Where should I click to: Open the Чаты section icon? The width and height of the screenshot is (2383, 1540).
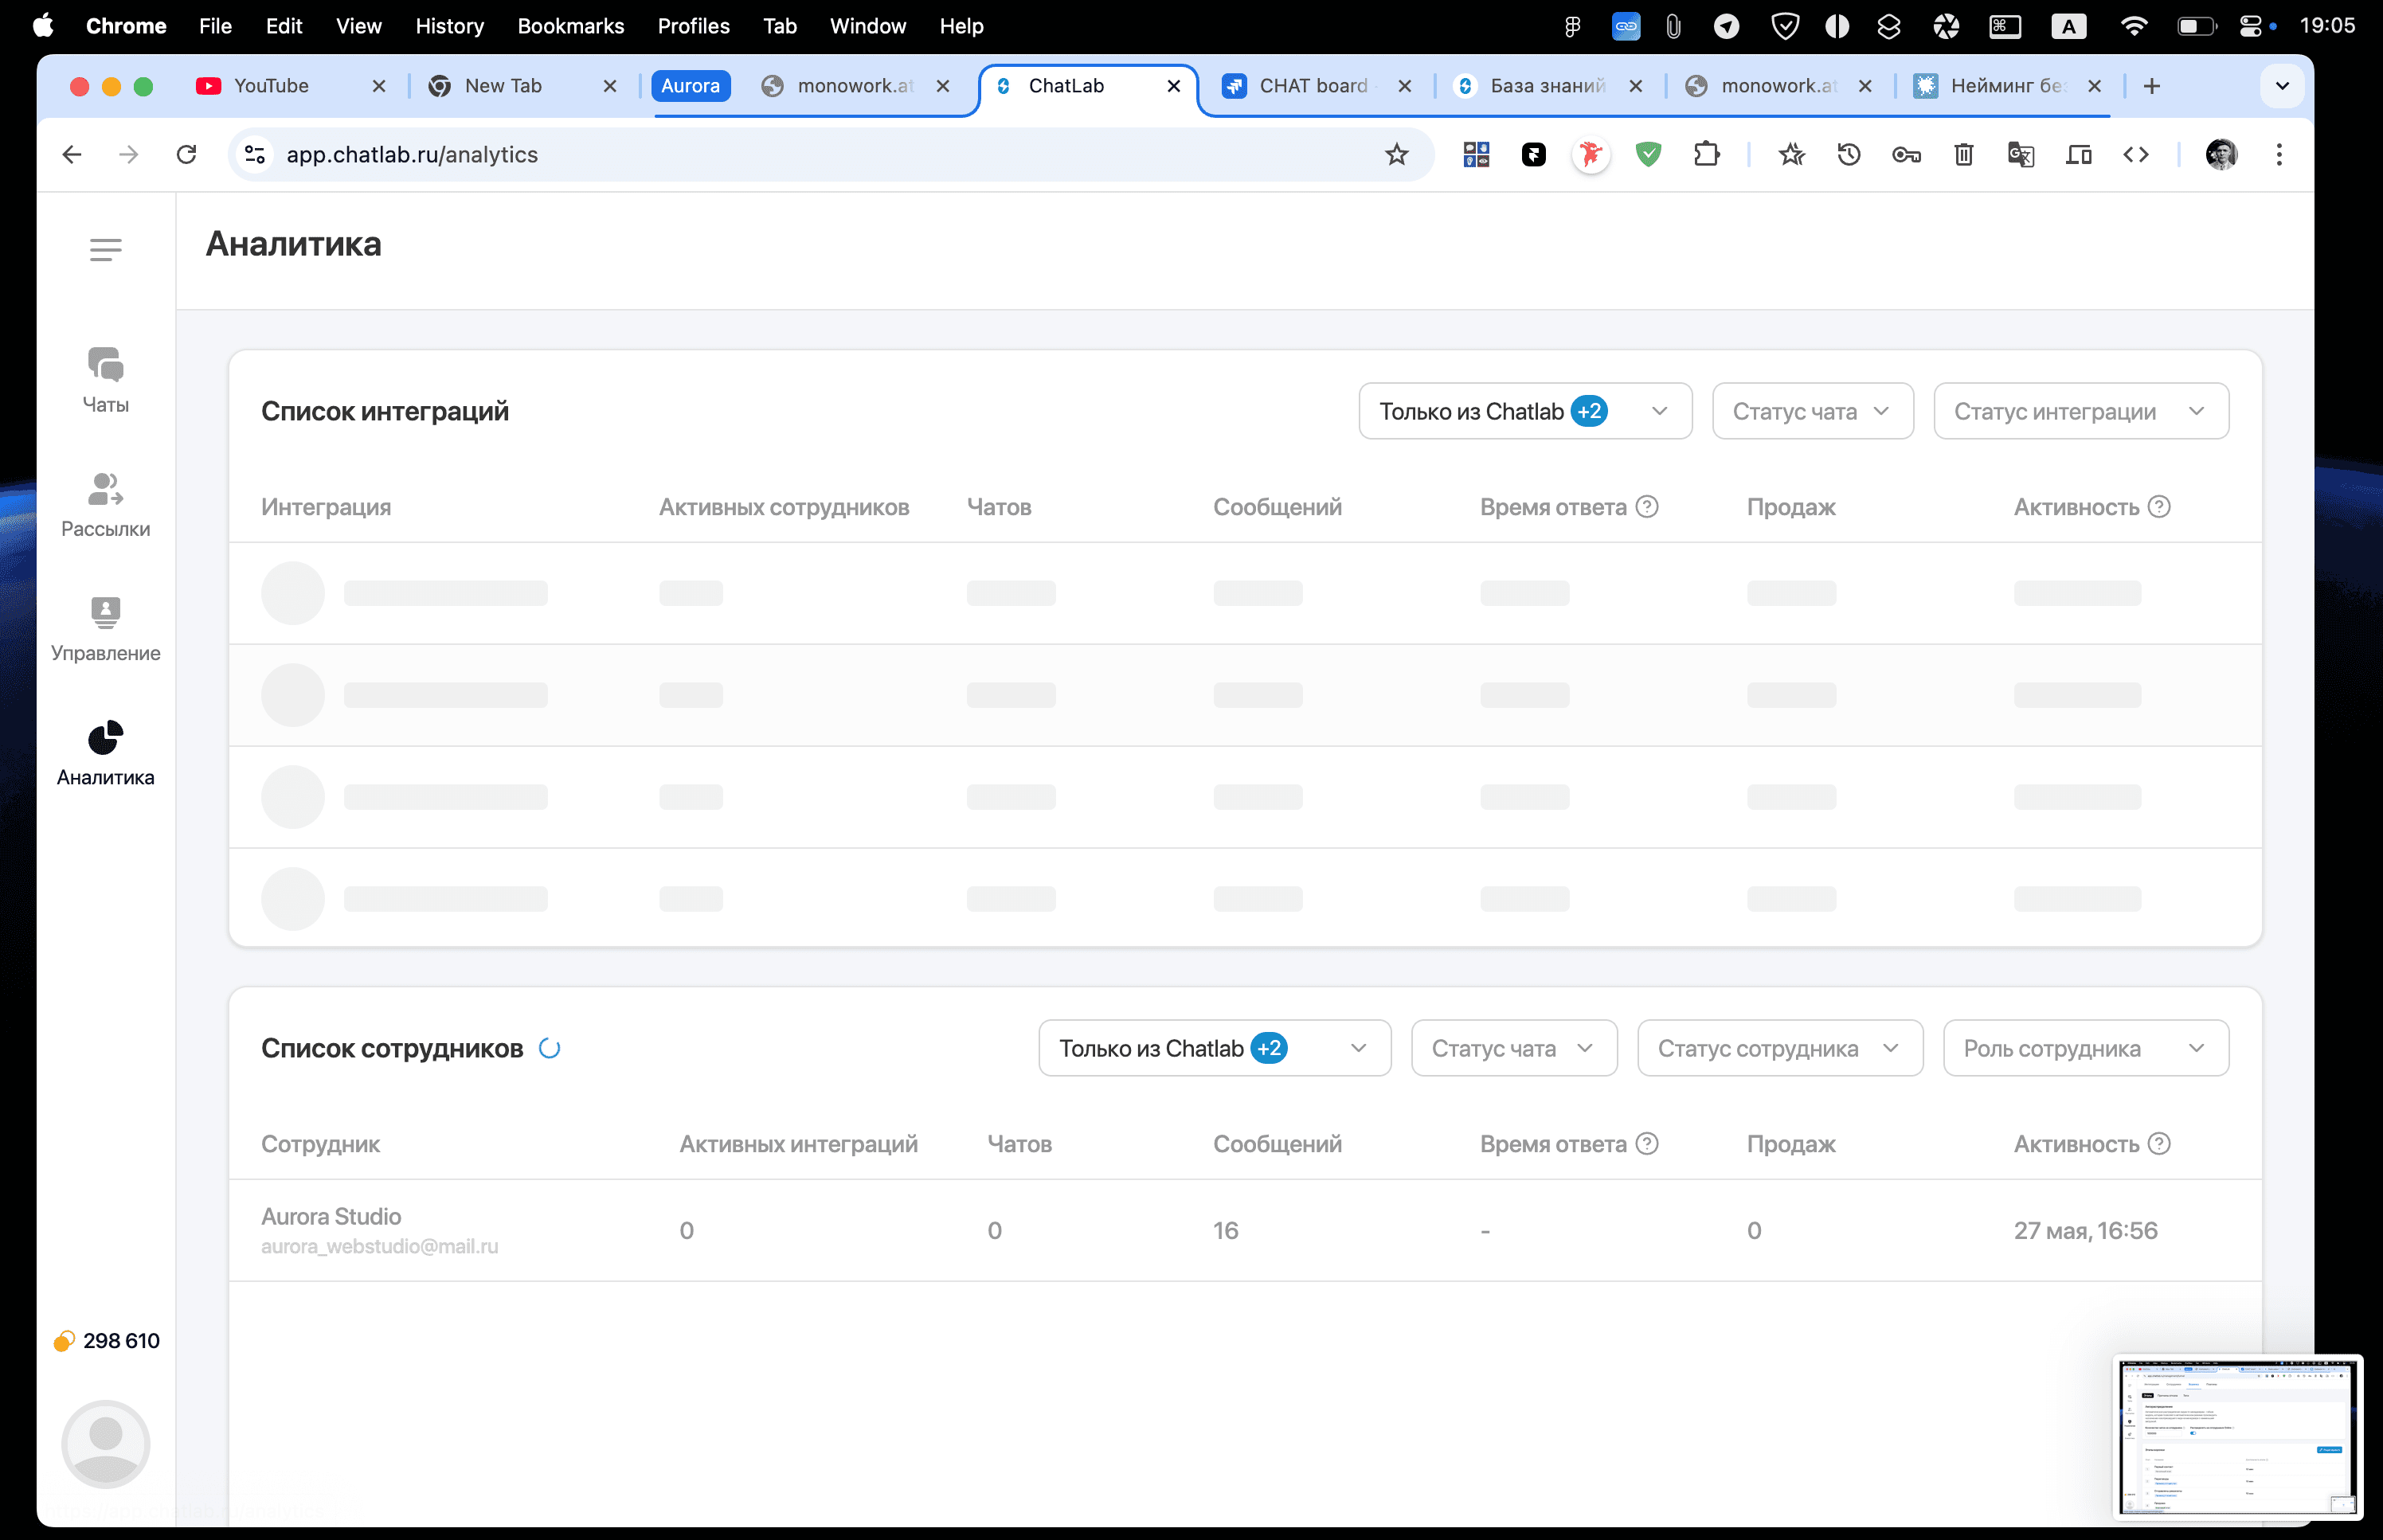105,365
